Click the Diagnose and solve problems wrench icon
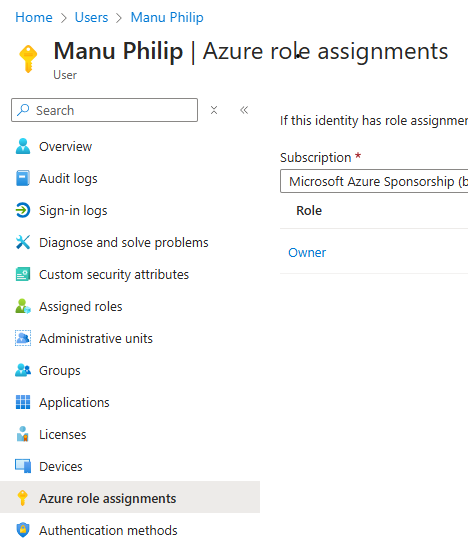468x552 pixels. point(23,242)
